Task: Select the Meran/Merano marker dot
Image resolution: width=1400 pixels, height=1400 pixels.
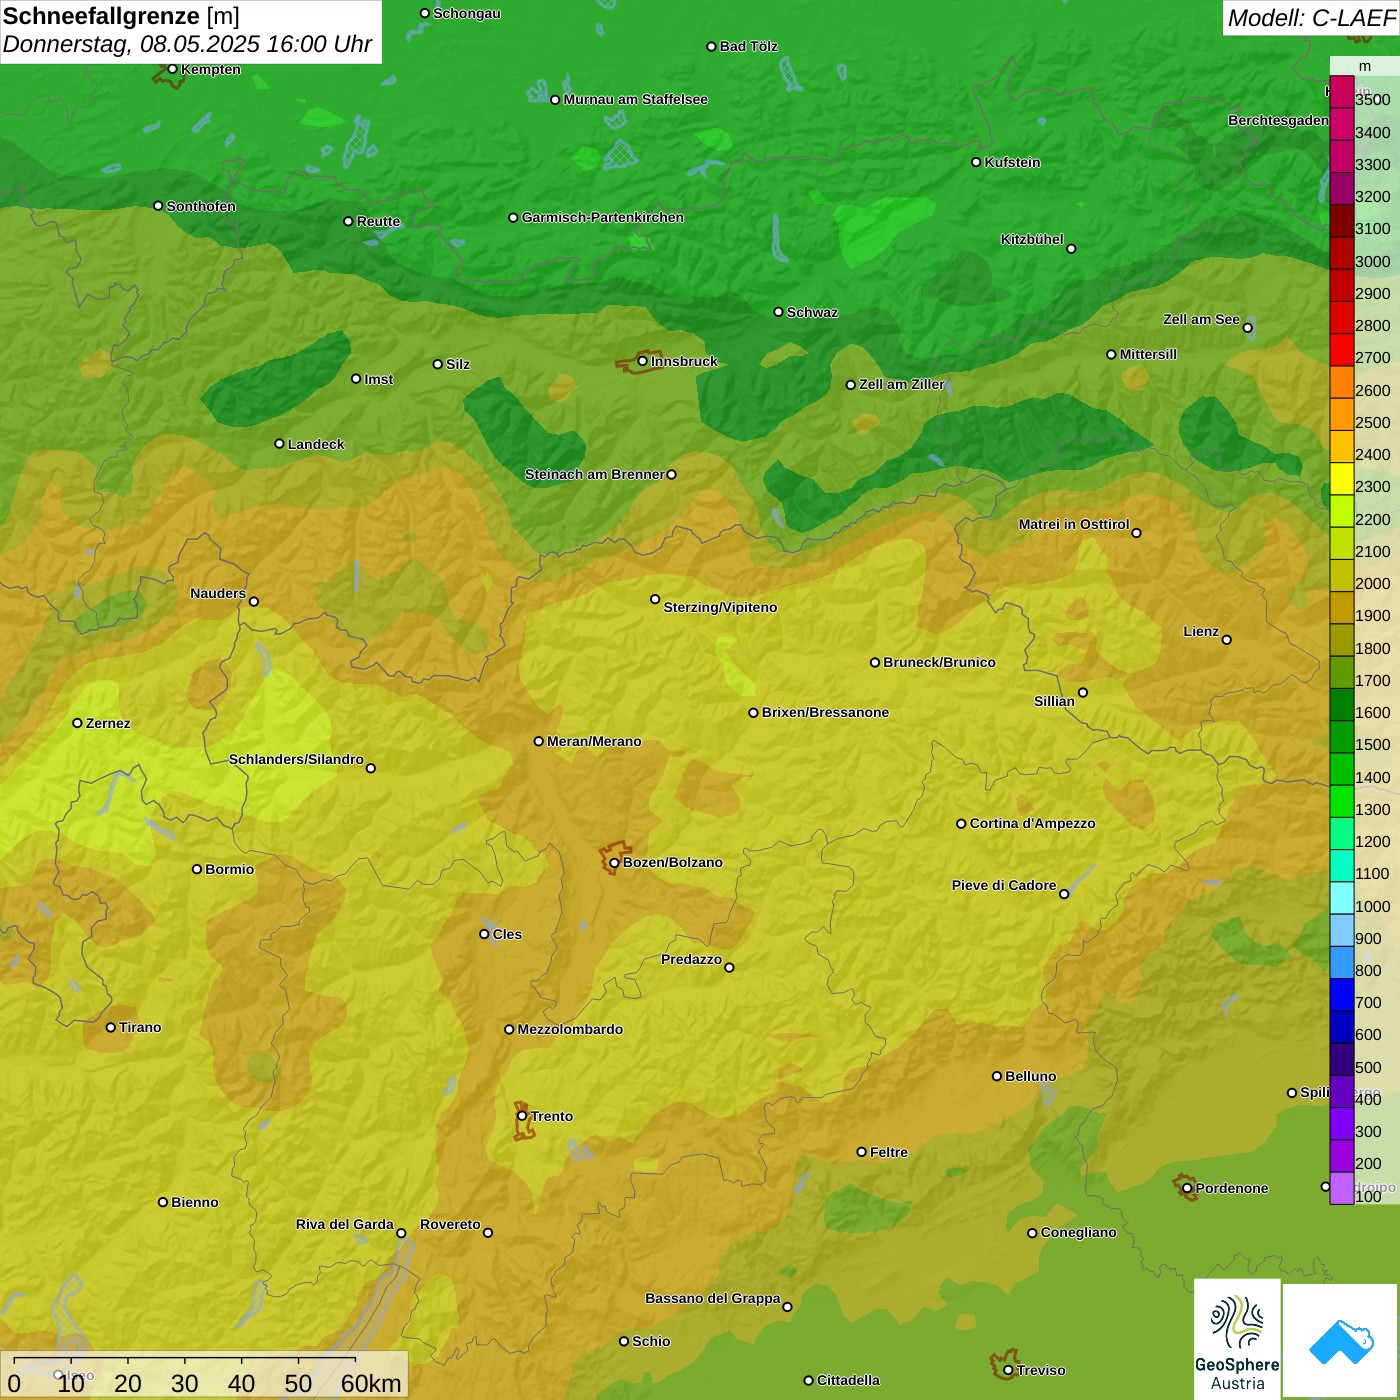Action: [x=538, y=741]
